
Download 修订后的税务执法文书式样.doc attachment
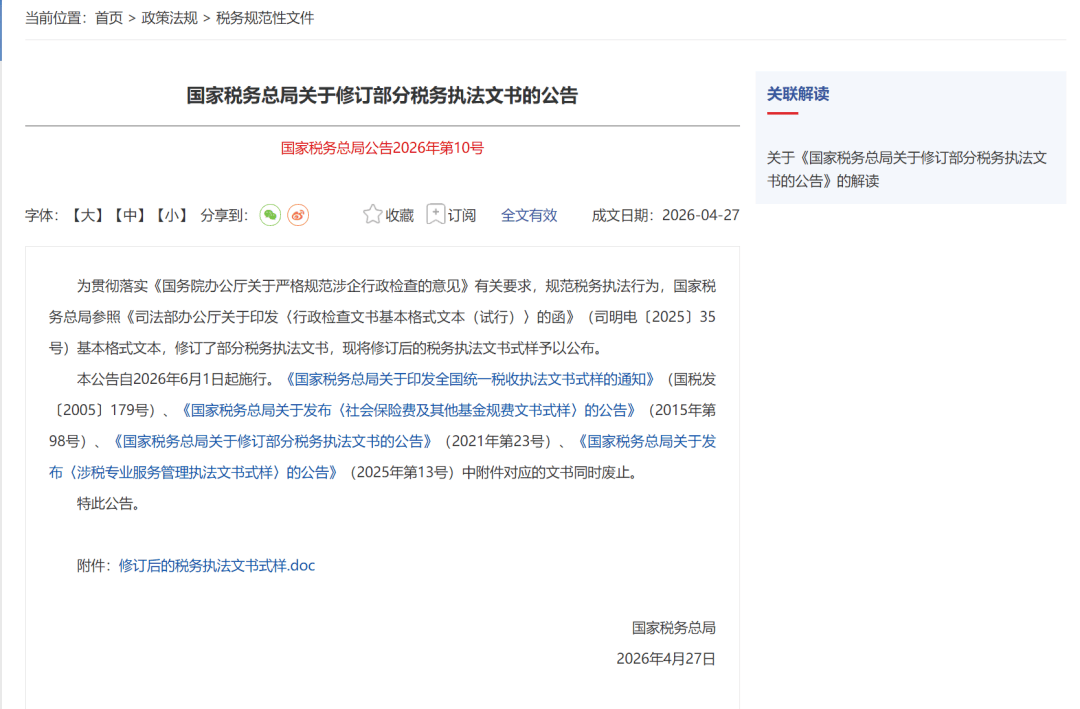pyautogui.click(x=217, y=566)
